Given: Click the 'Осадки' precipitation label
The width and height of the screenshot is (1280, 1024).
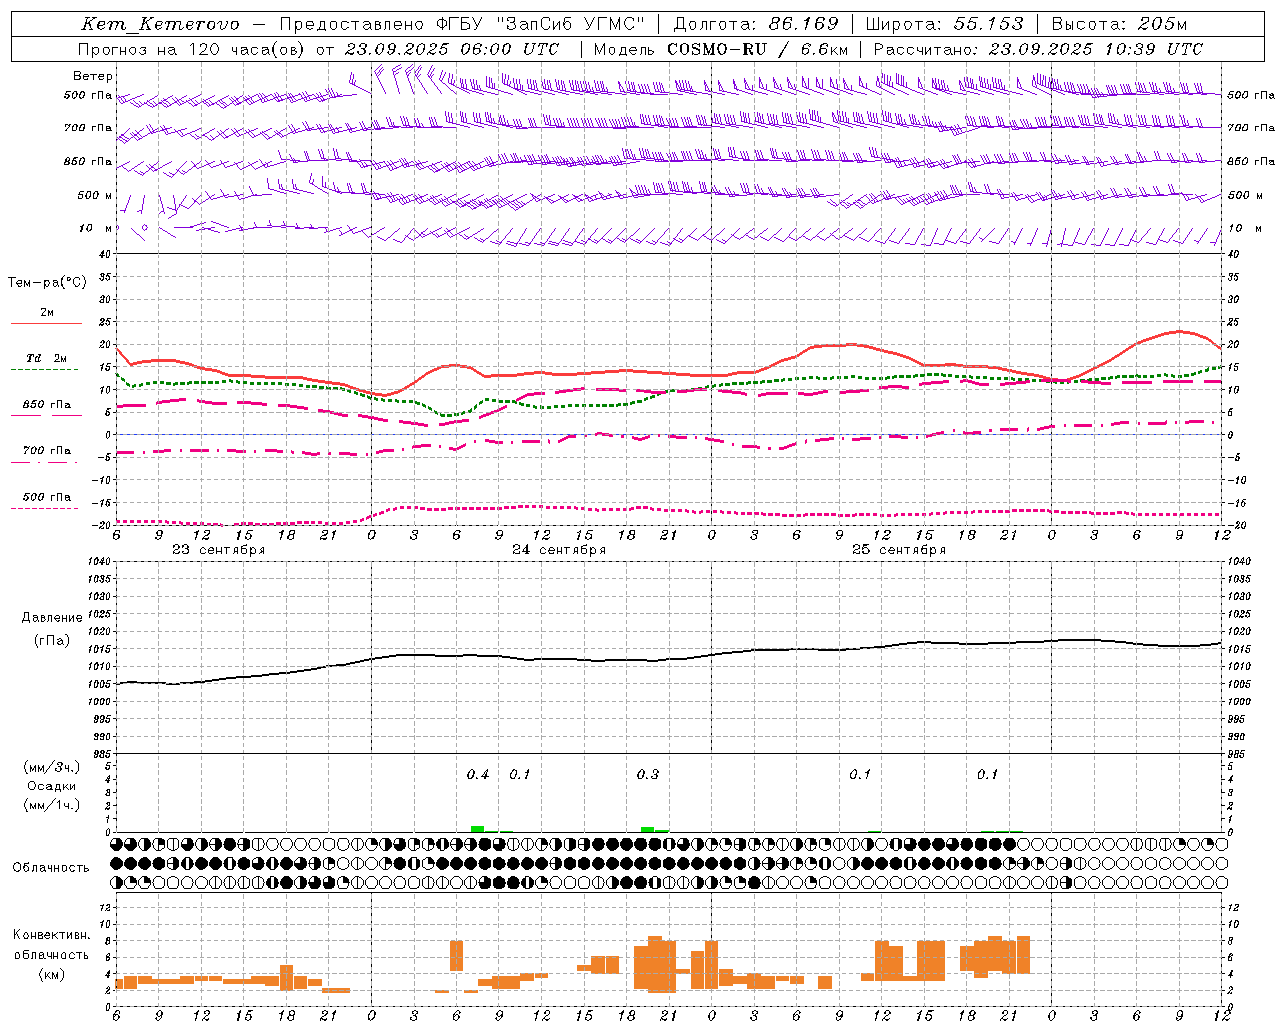Looking at the screenshot, I should 52,786.
